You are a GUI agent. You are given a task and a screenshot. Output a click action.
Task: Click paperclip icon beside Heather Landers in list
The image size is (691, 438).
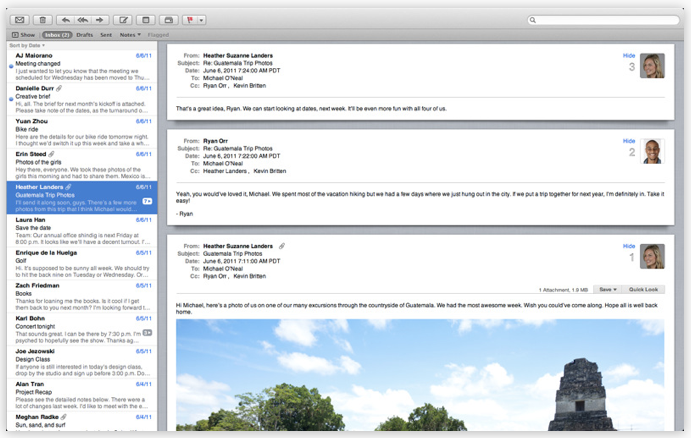pyautogui.click(x=68, y=187)
